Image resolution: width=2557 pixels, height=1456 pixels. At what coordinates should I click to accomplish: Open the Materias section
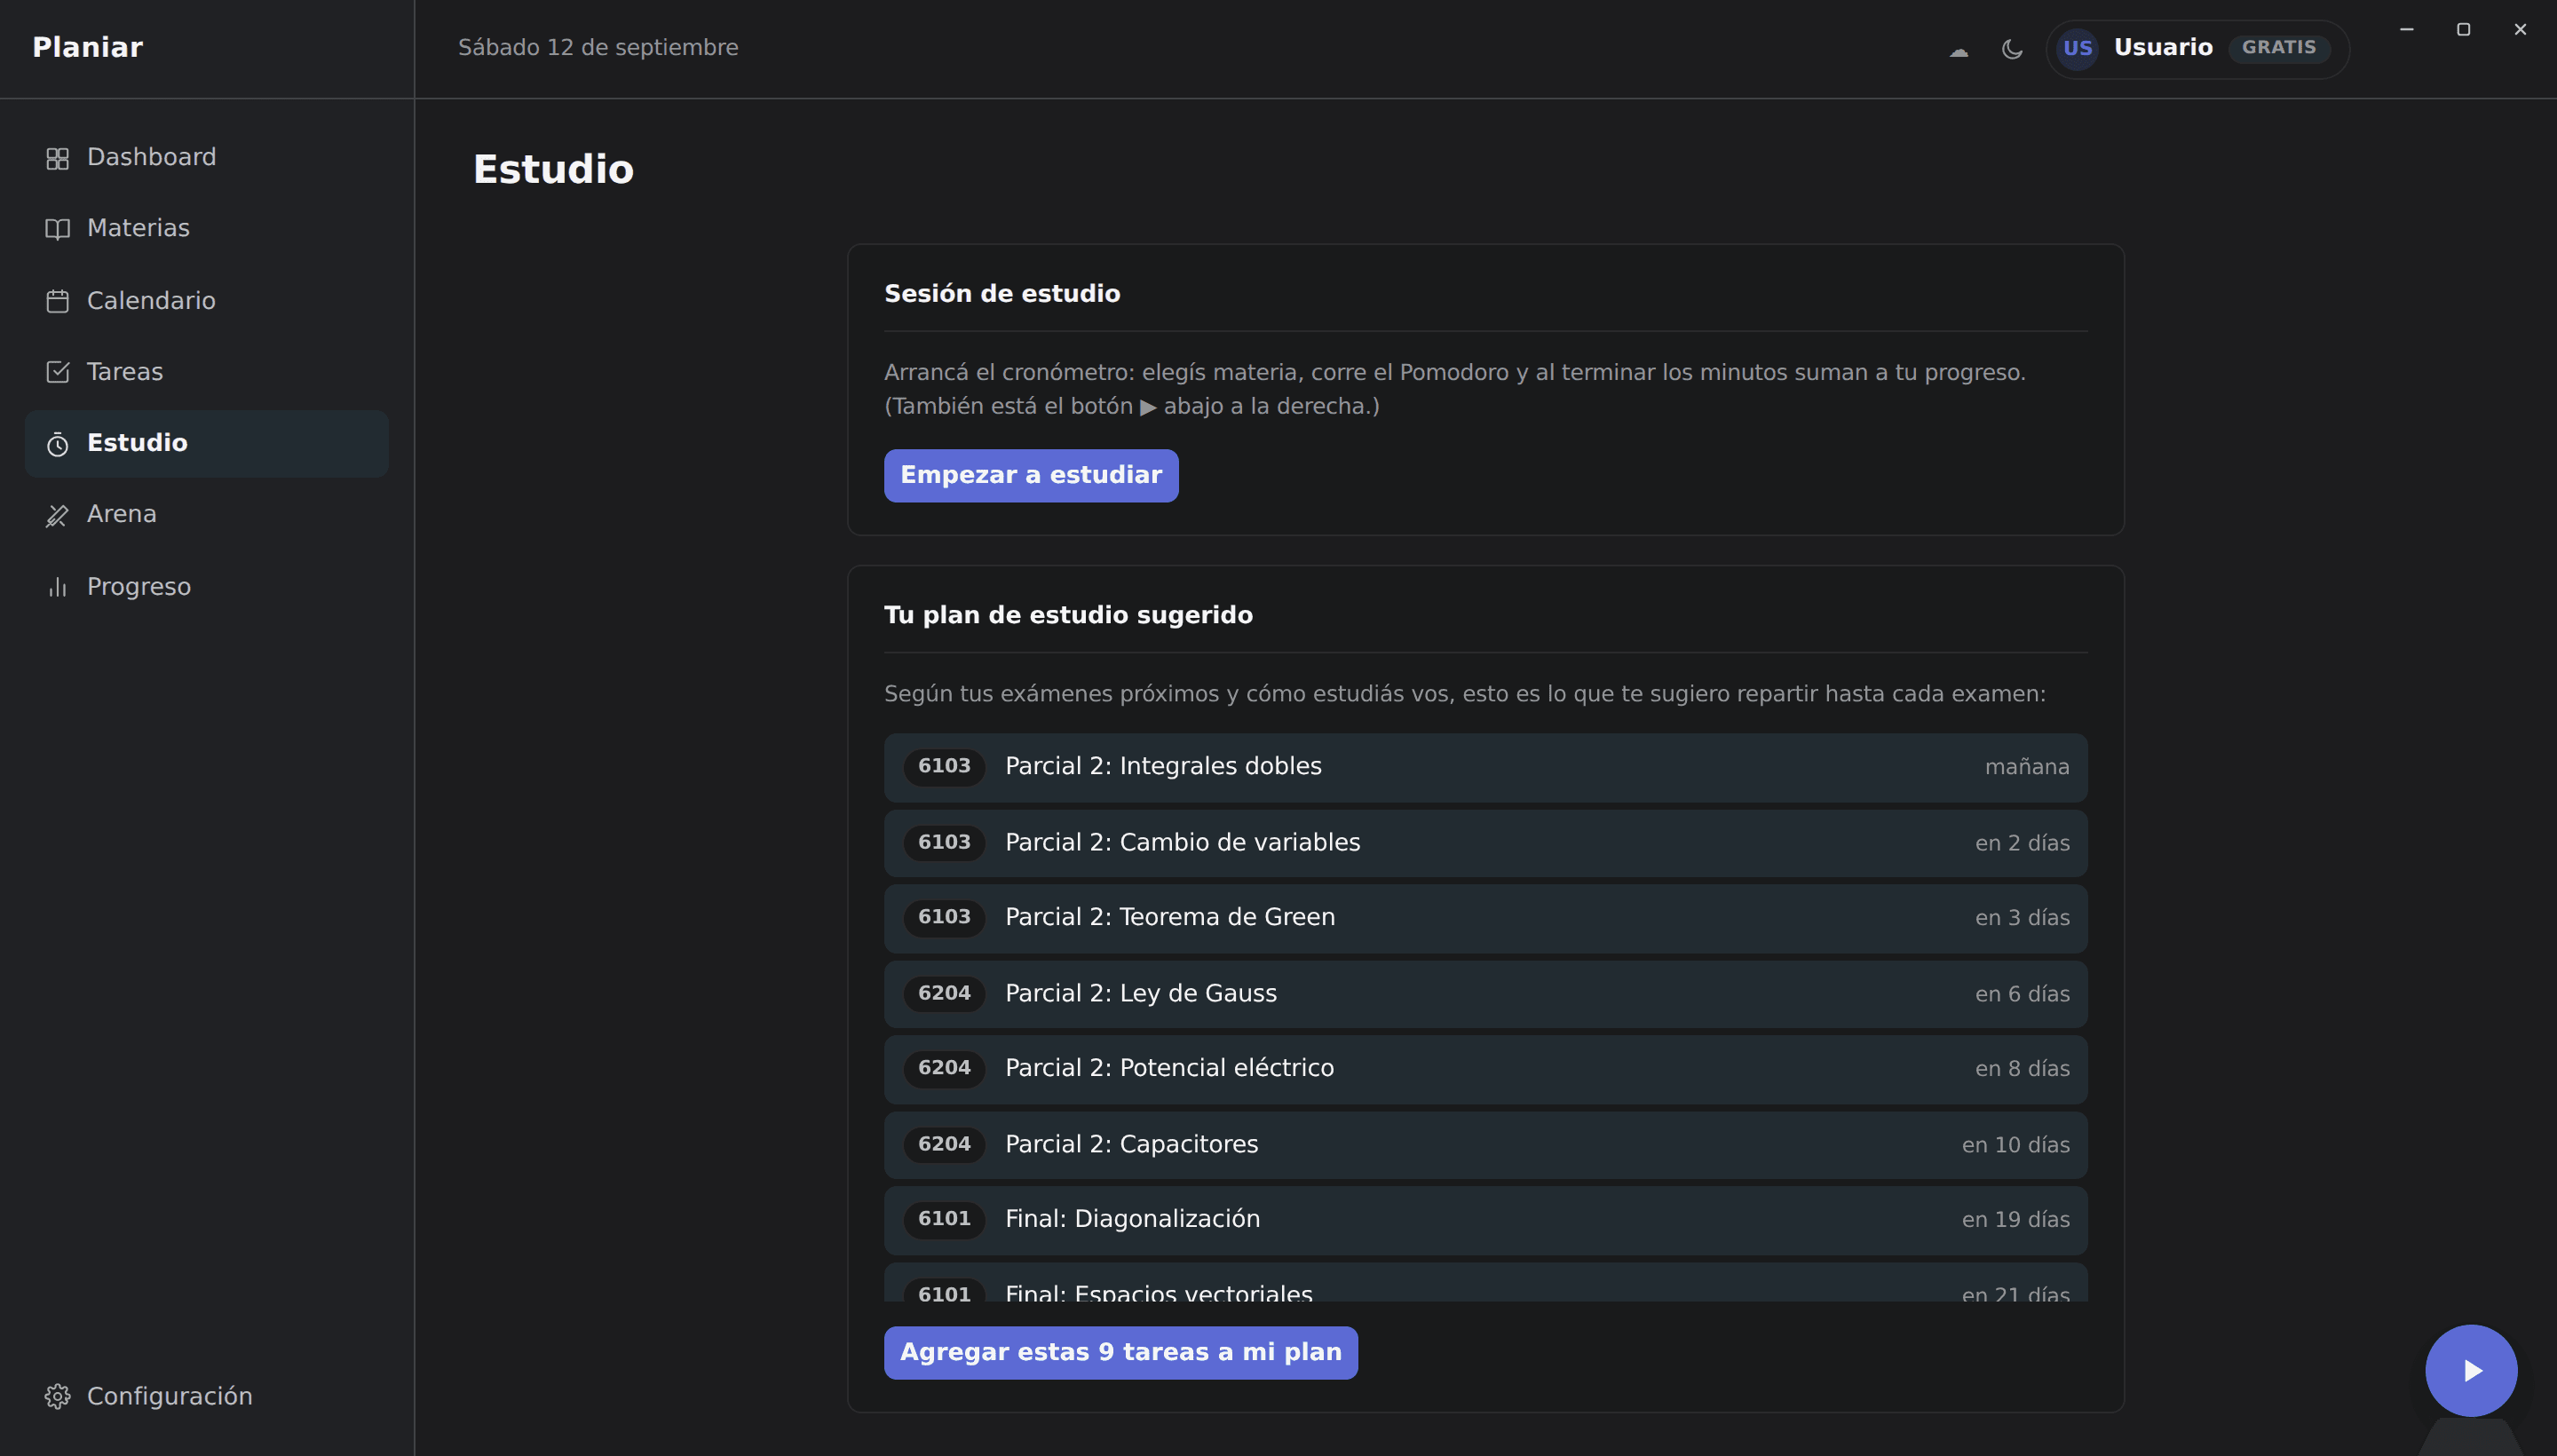pos(206,229)
